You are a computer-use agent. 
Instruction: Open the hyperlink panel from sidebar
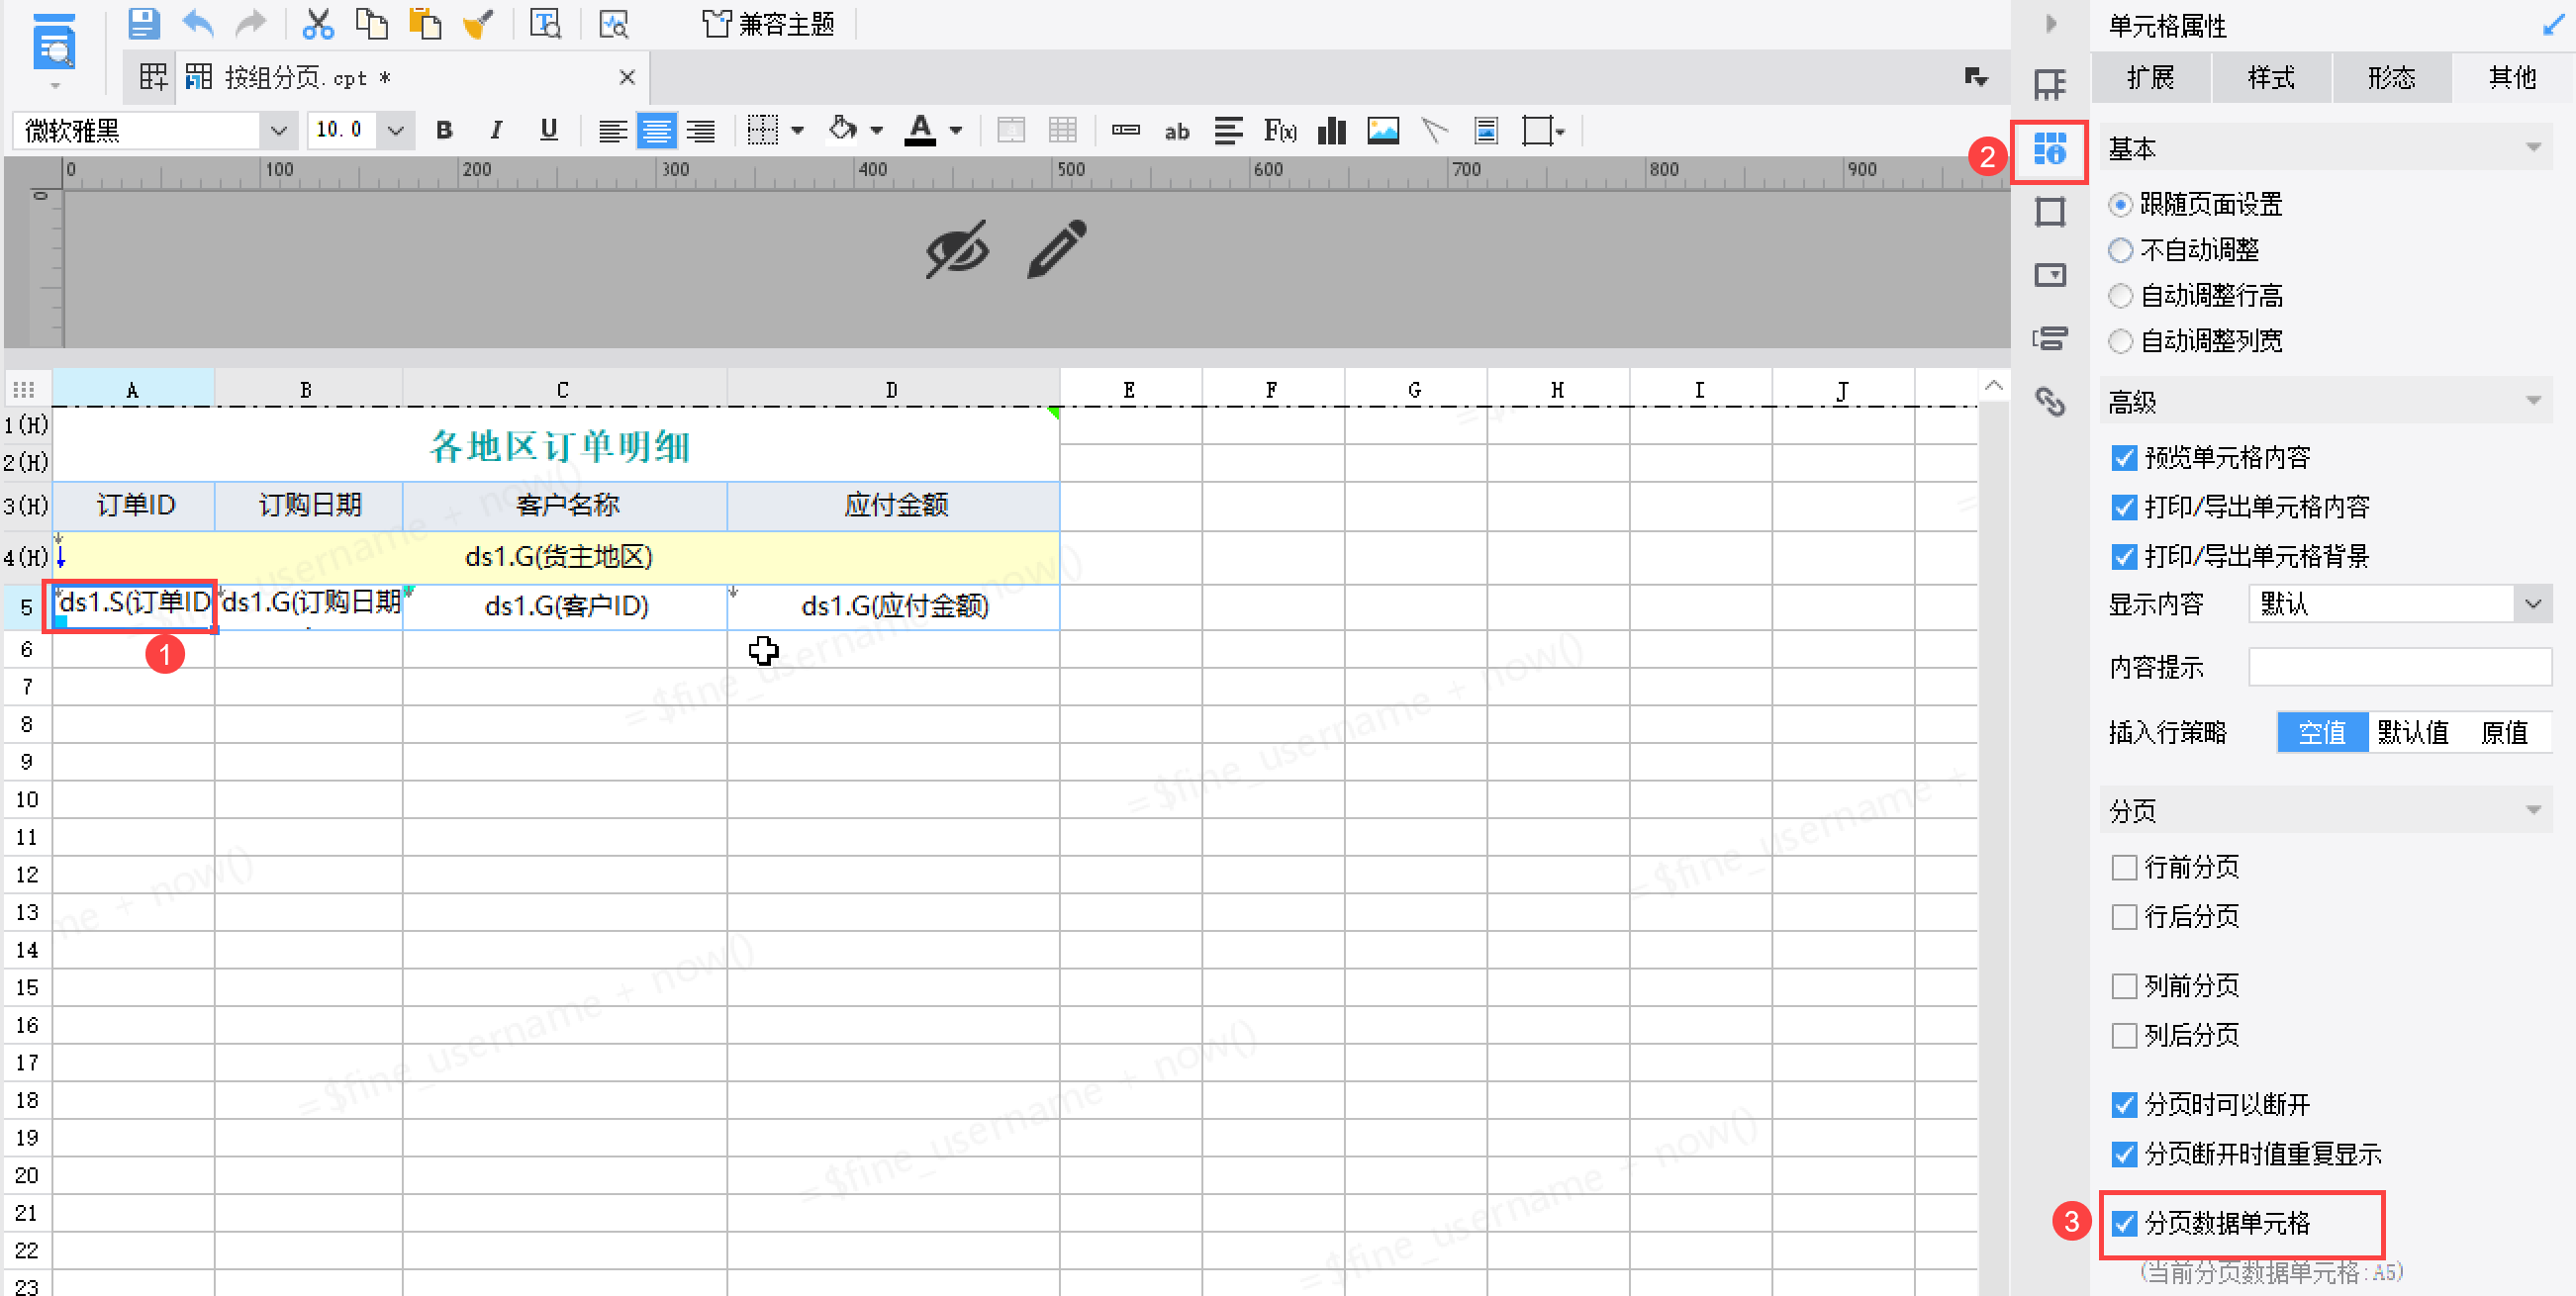point(2050,401)
